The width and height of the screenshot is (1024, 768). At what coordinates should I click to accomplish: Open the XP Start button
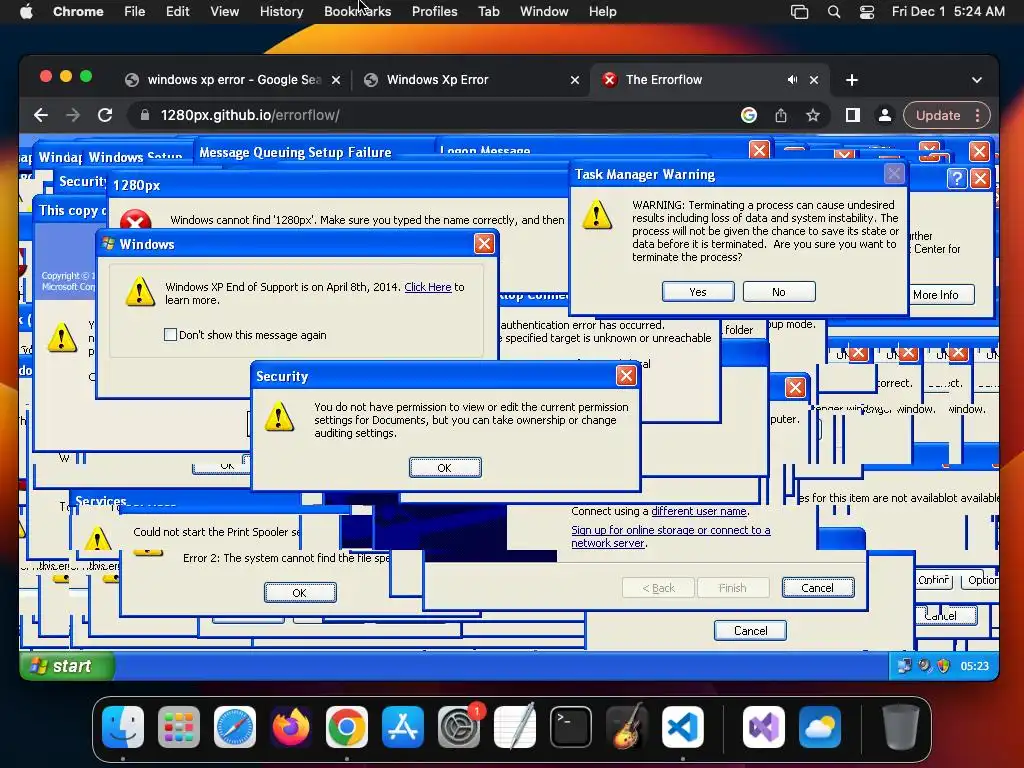[x=67, y=666]
